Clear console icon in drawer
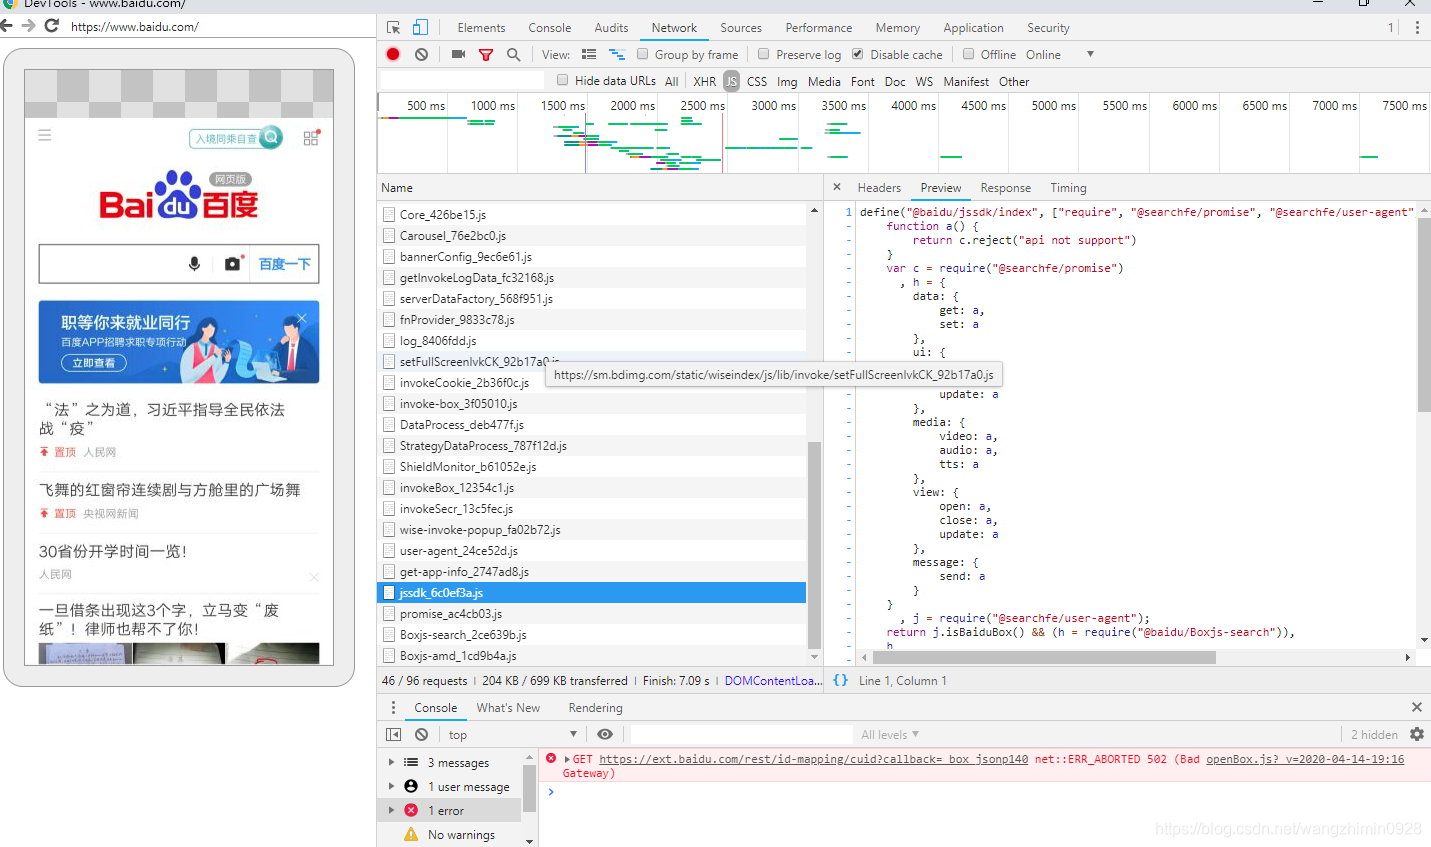The height and width of the screenshot is (847, 1431). coord(421,734)
